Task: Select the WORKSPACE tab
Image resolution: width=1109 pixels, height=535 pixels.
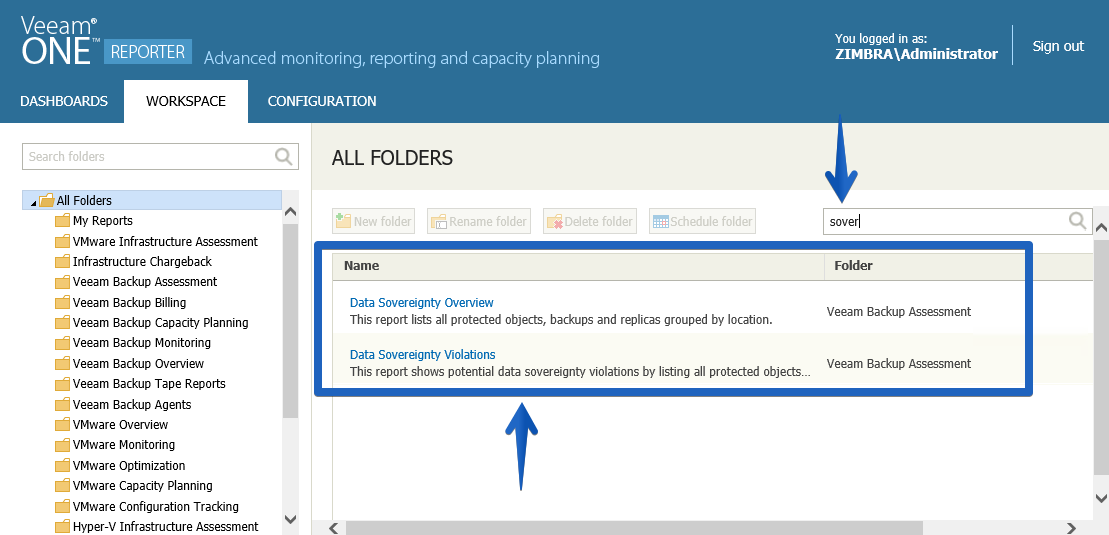Action: tap(186, 101)
